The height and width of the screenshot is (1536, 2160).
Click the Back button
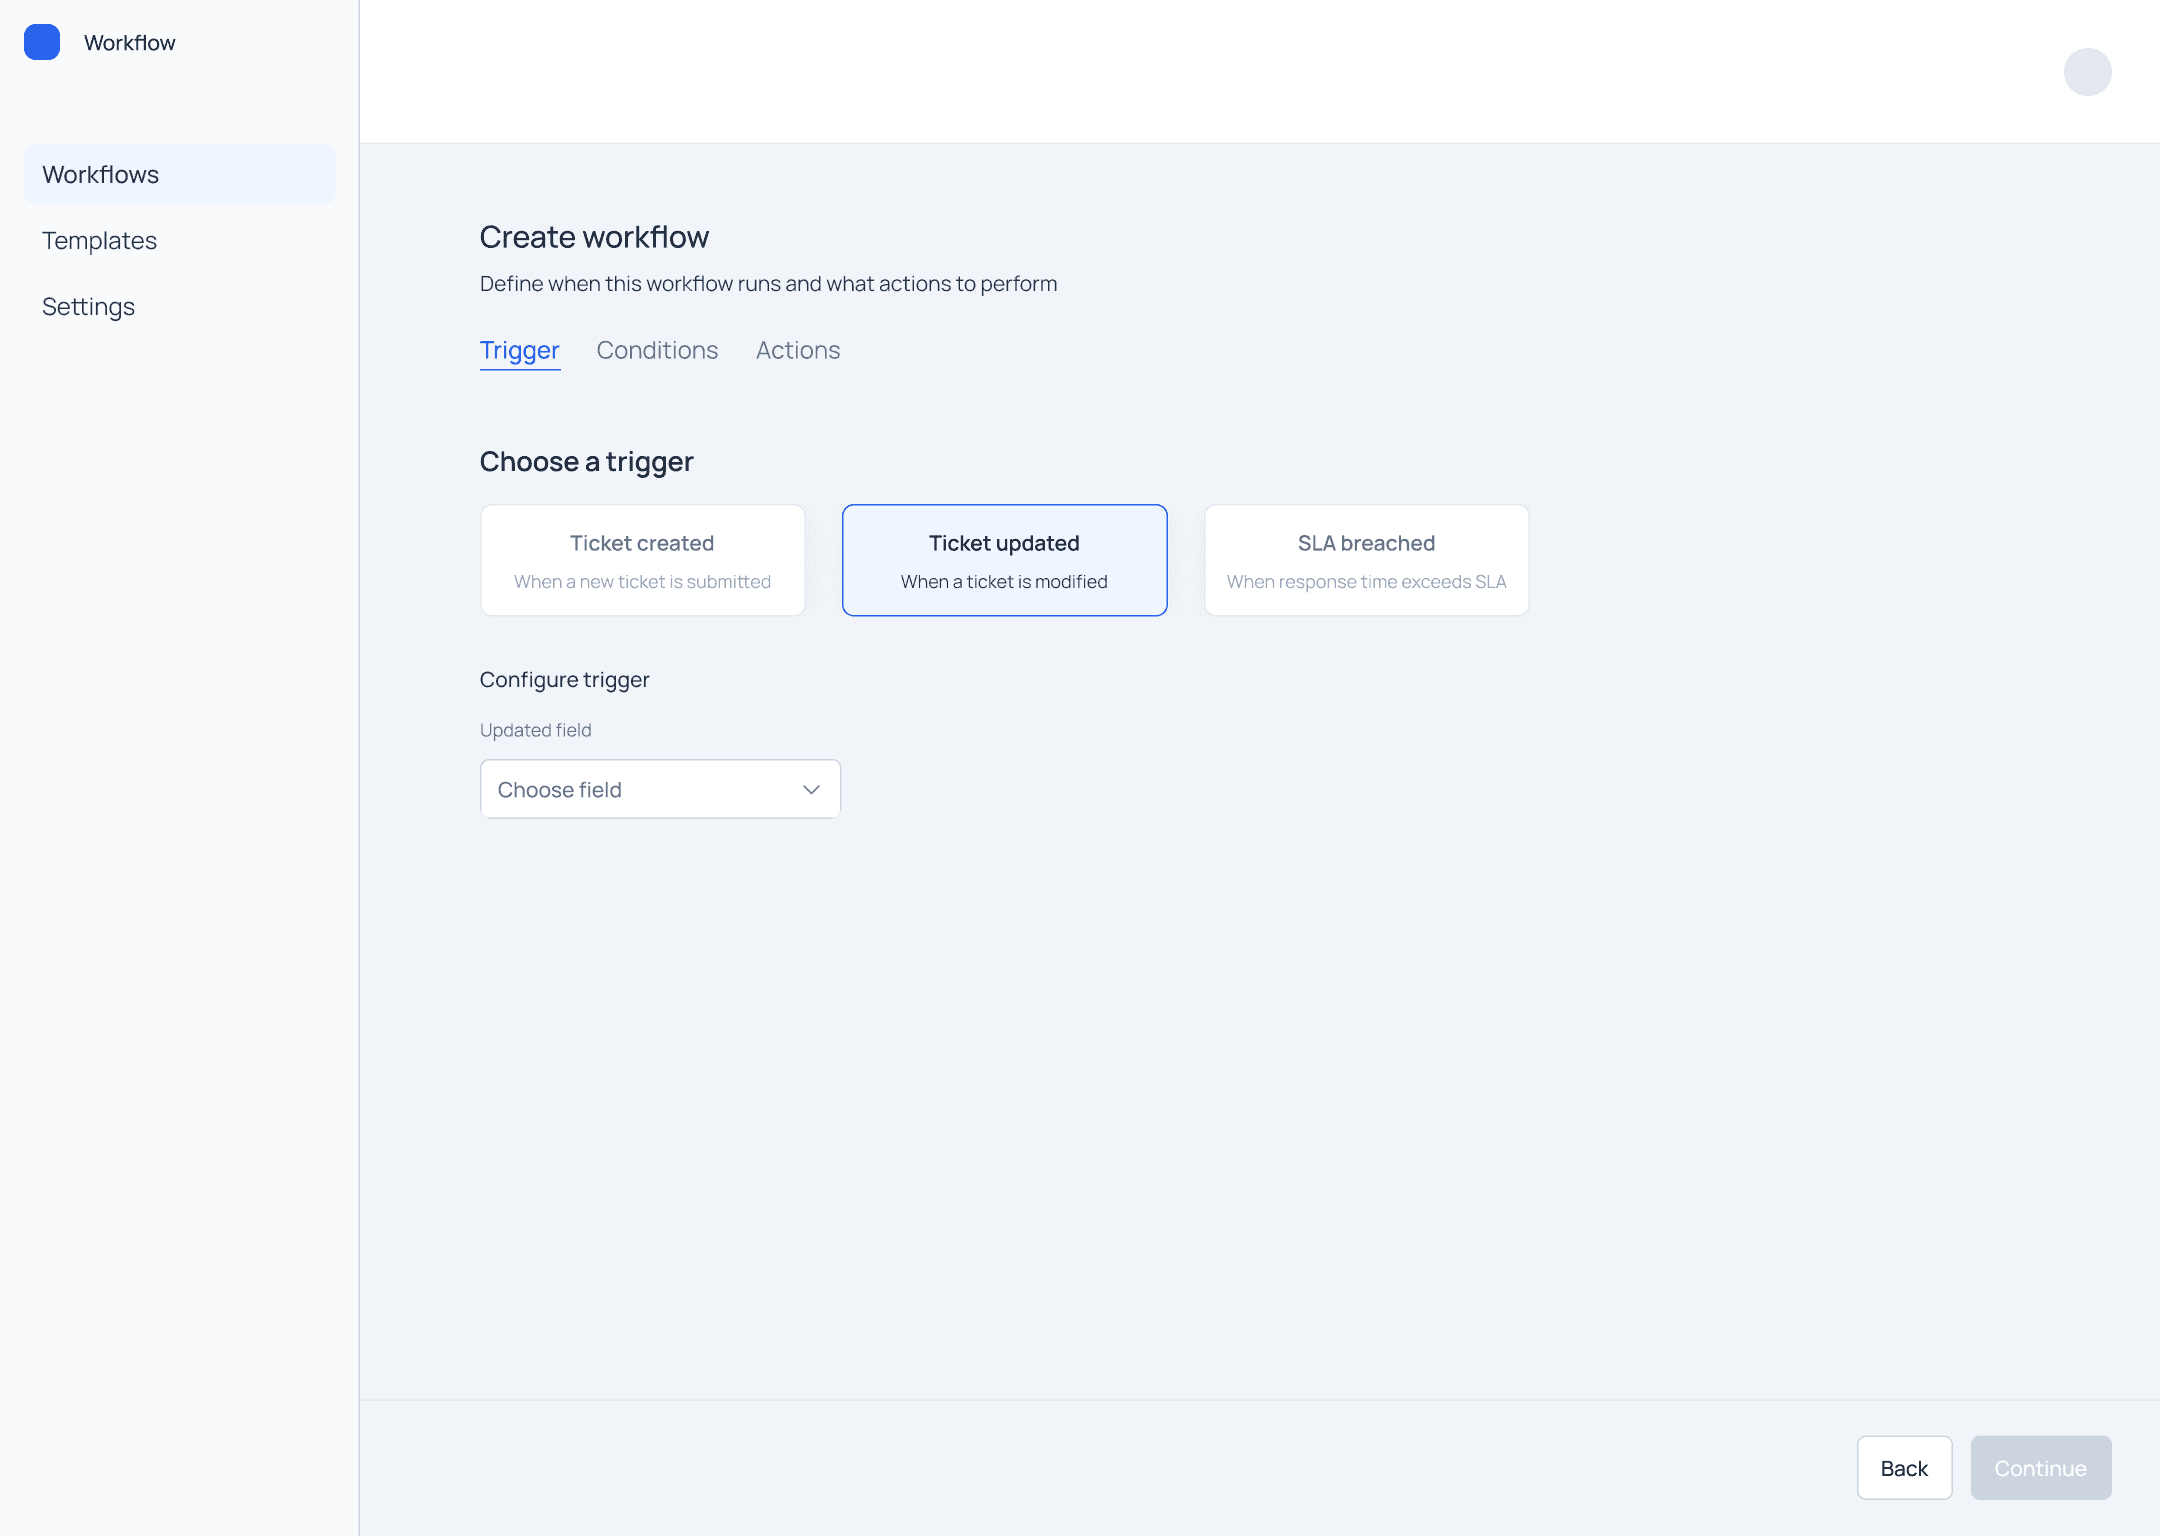pos(1903,1468)
